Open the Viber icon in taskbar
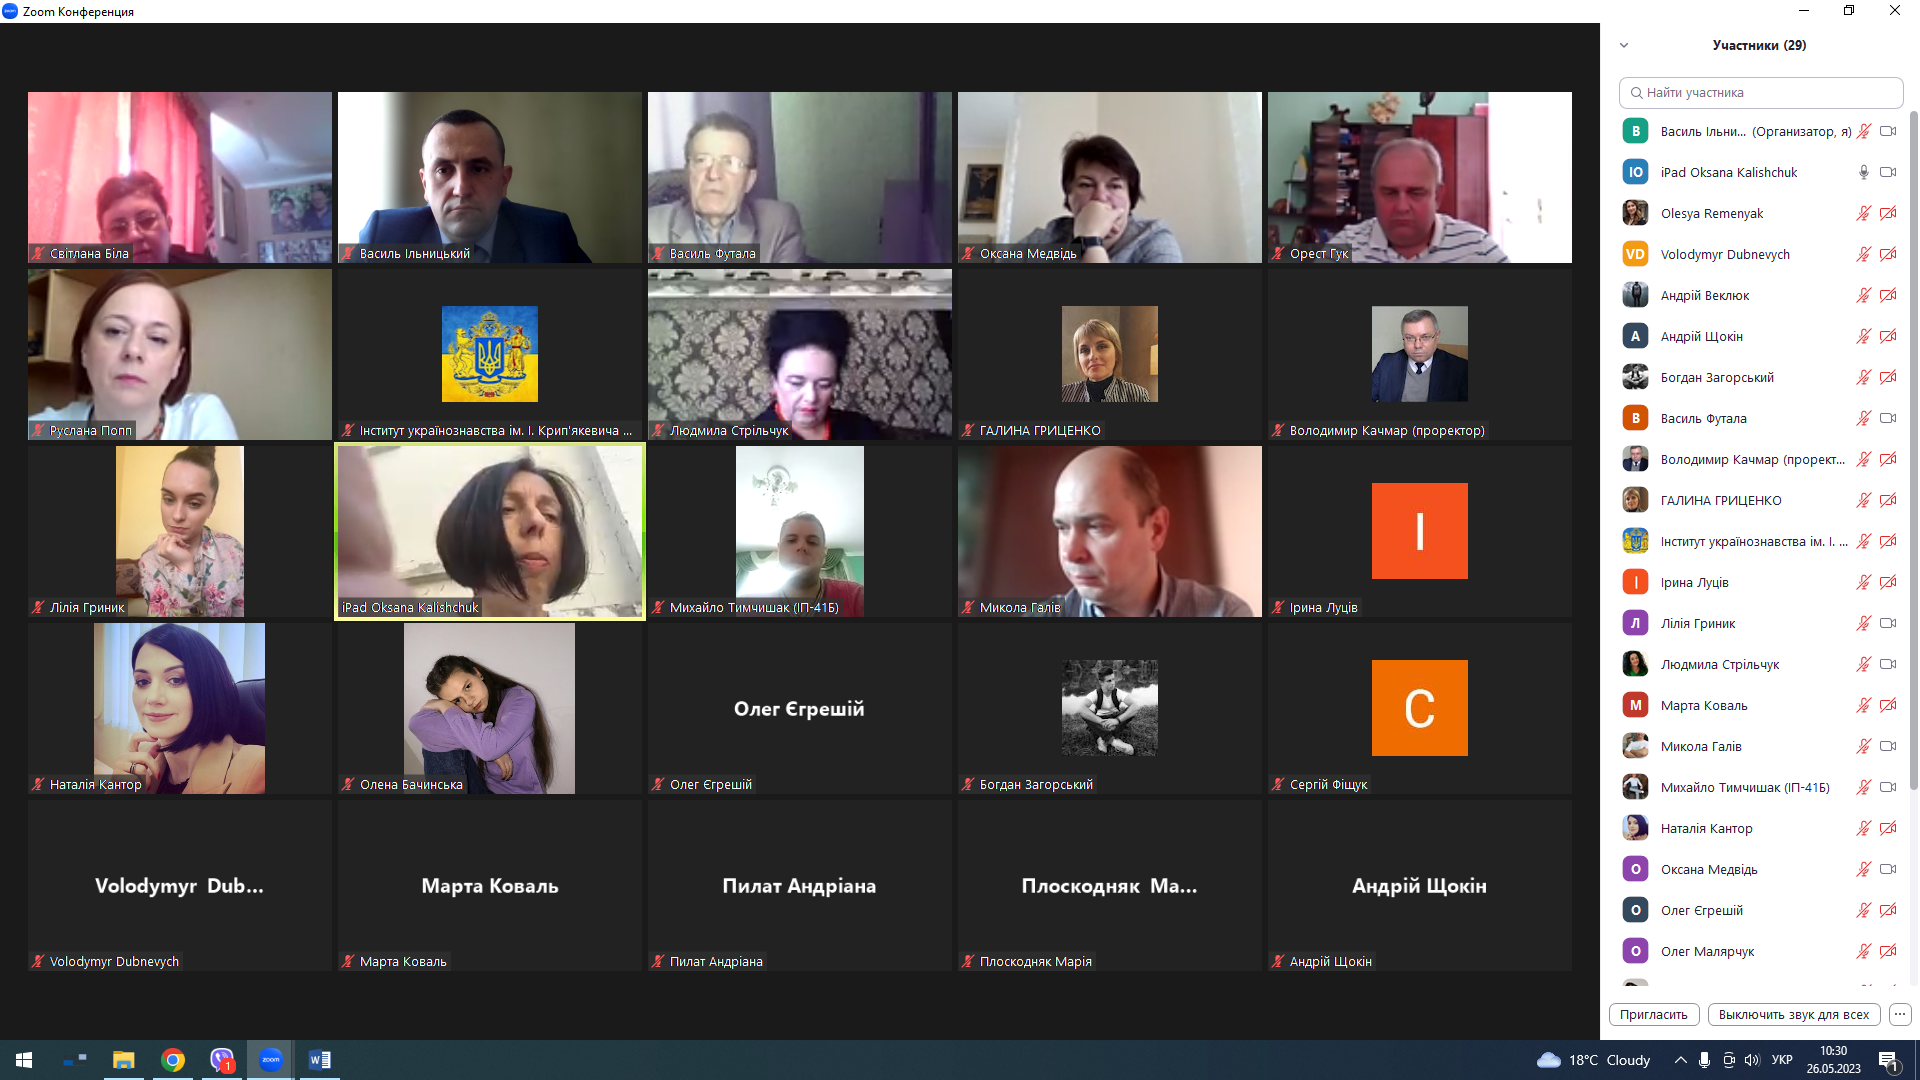 pos(222,1060)
